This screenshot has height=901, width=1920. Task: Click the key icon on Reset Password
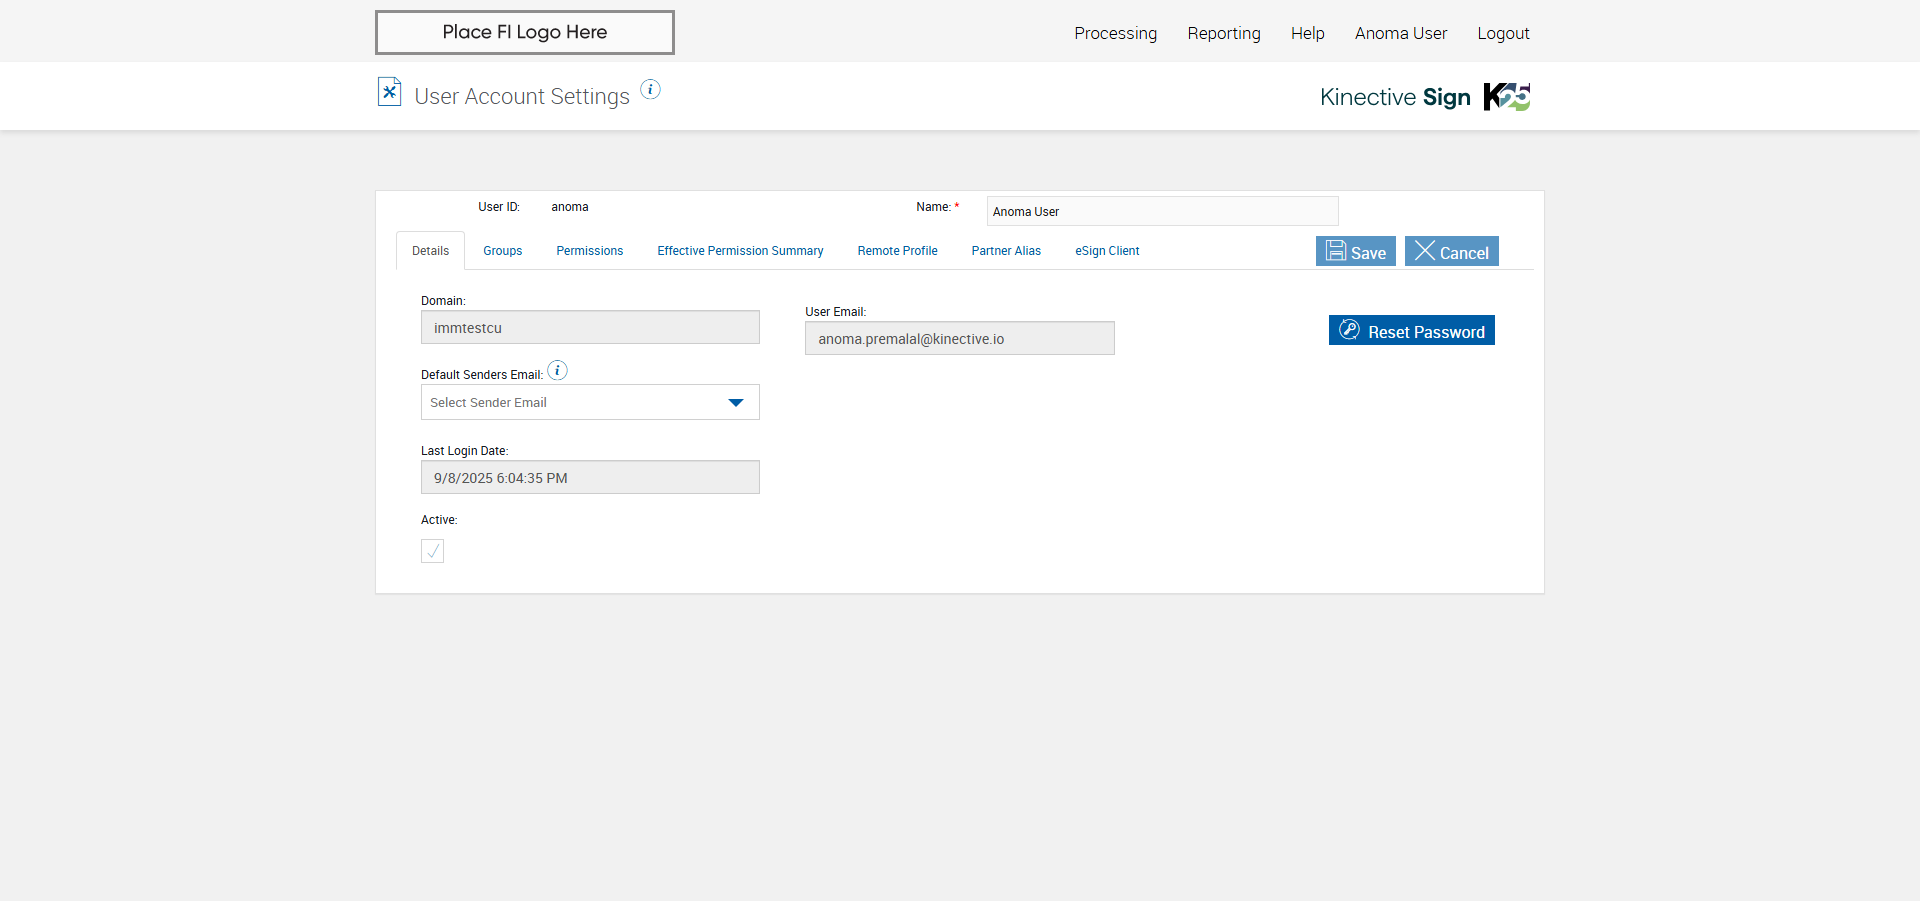1349,330
